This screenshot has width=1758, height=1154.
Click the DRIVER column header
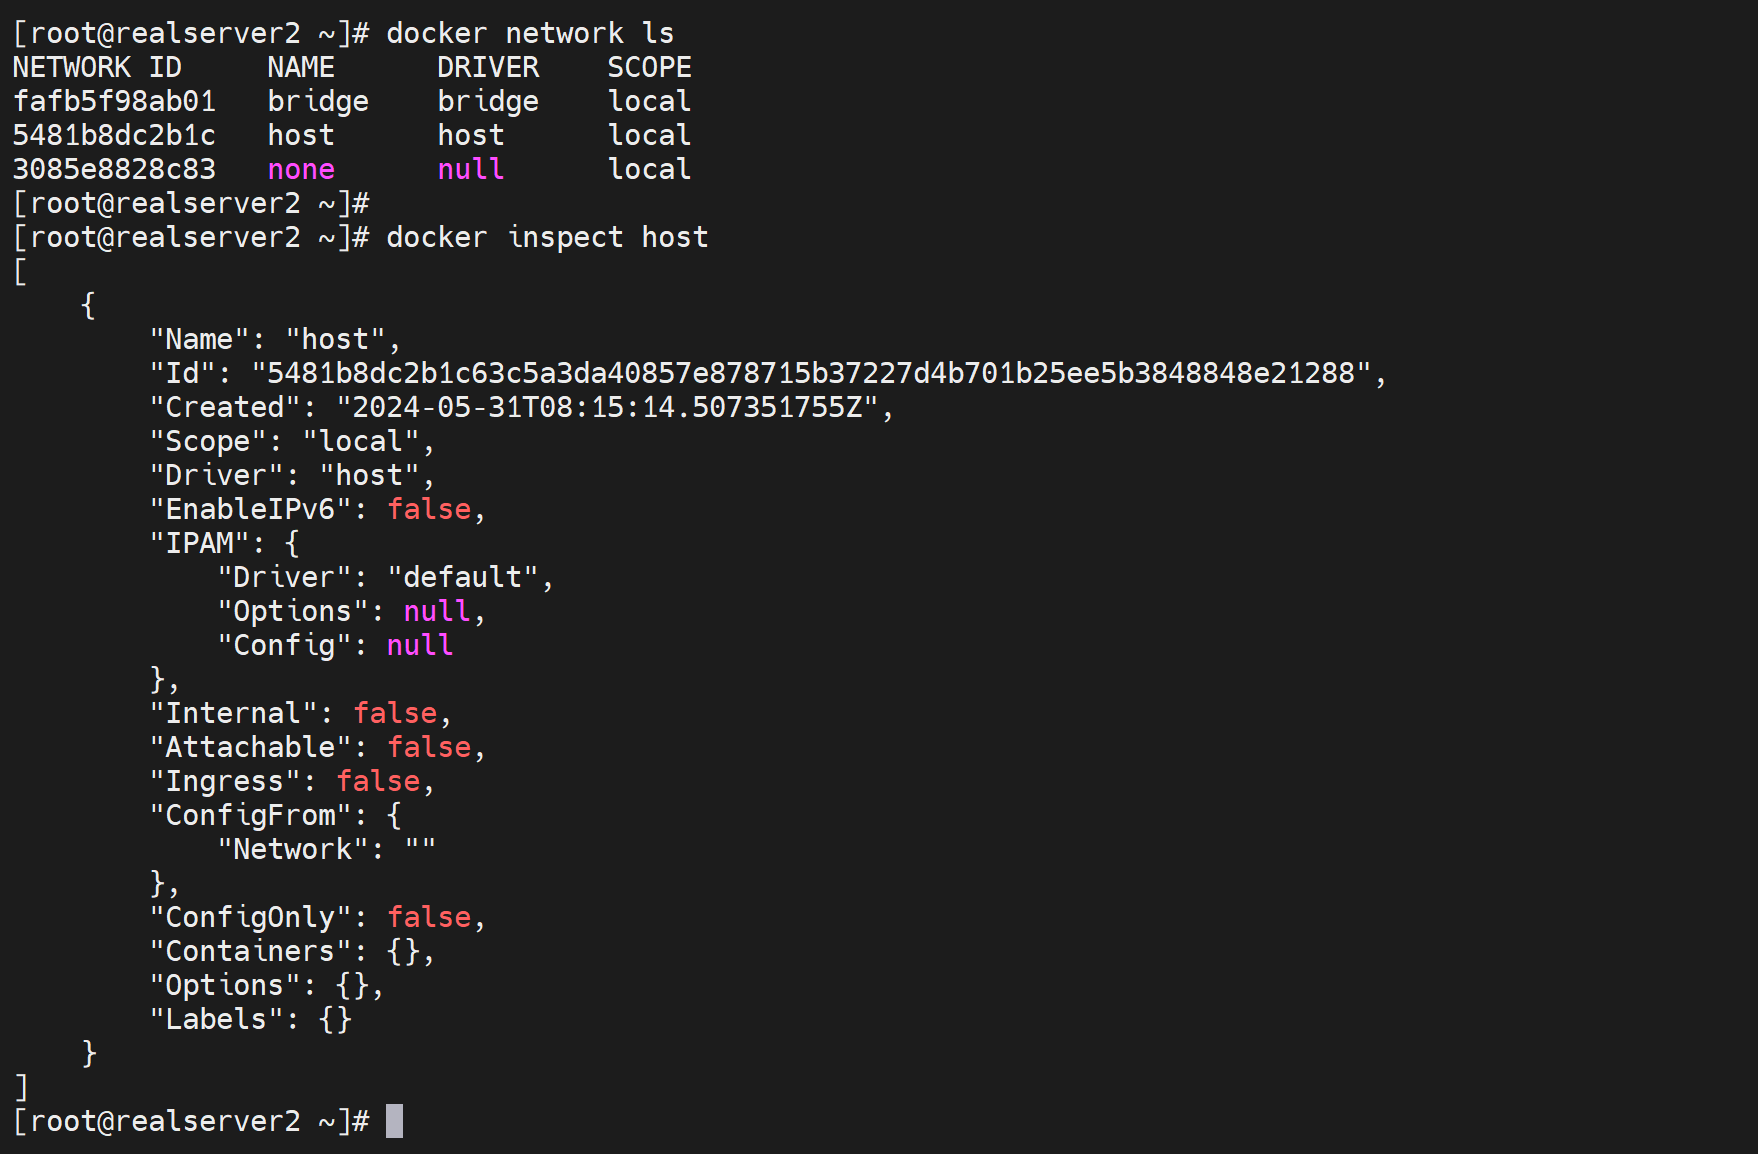click(488, 67)
